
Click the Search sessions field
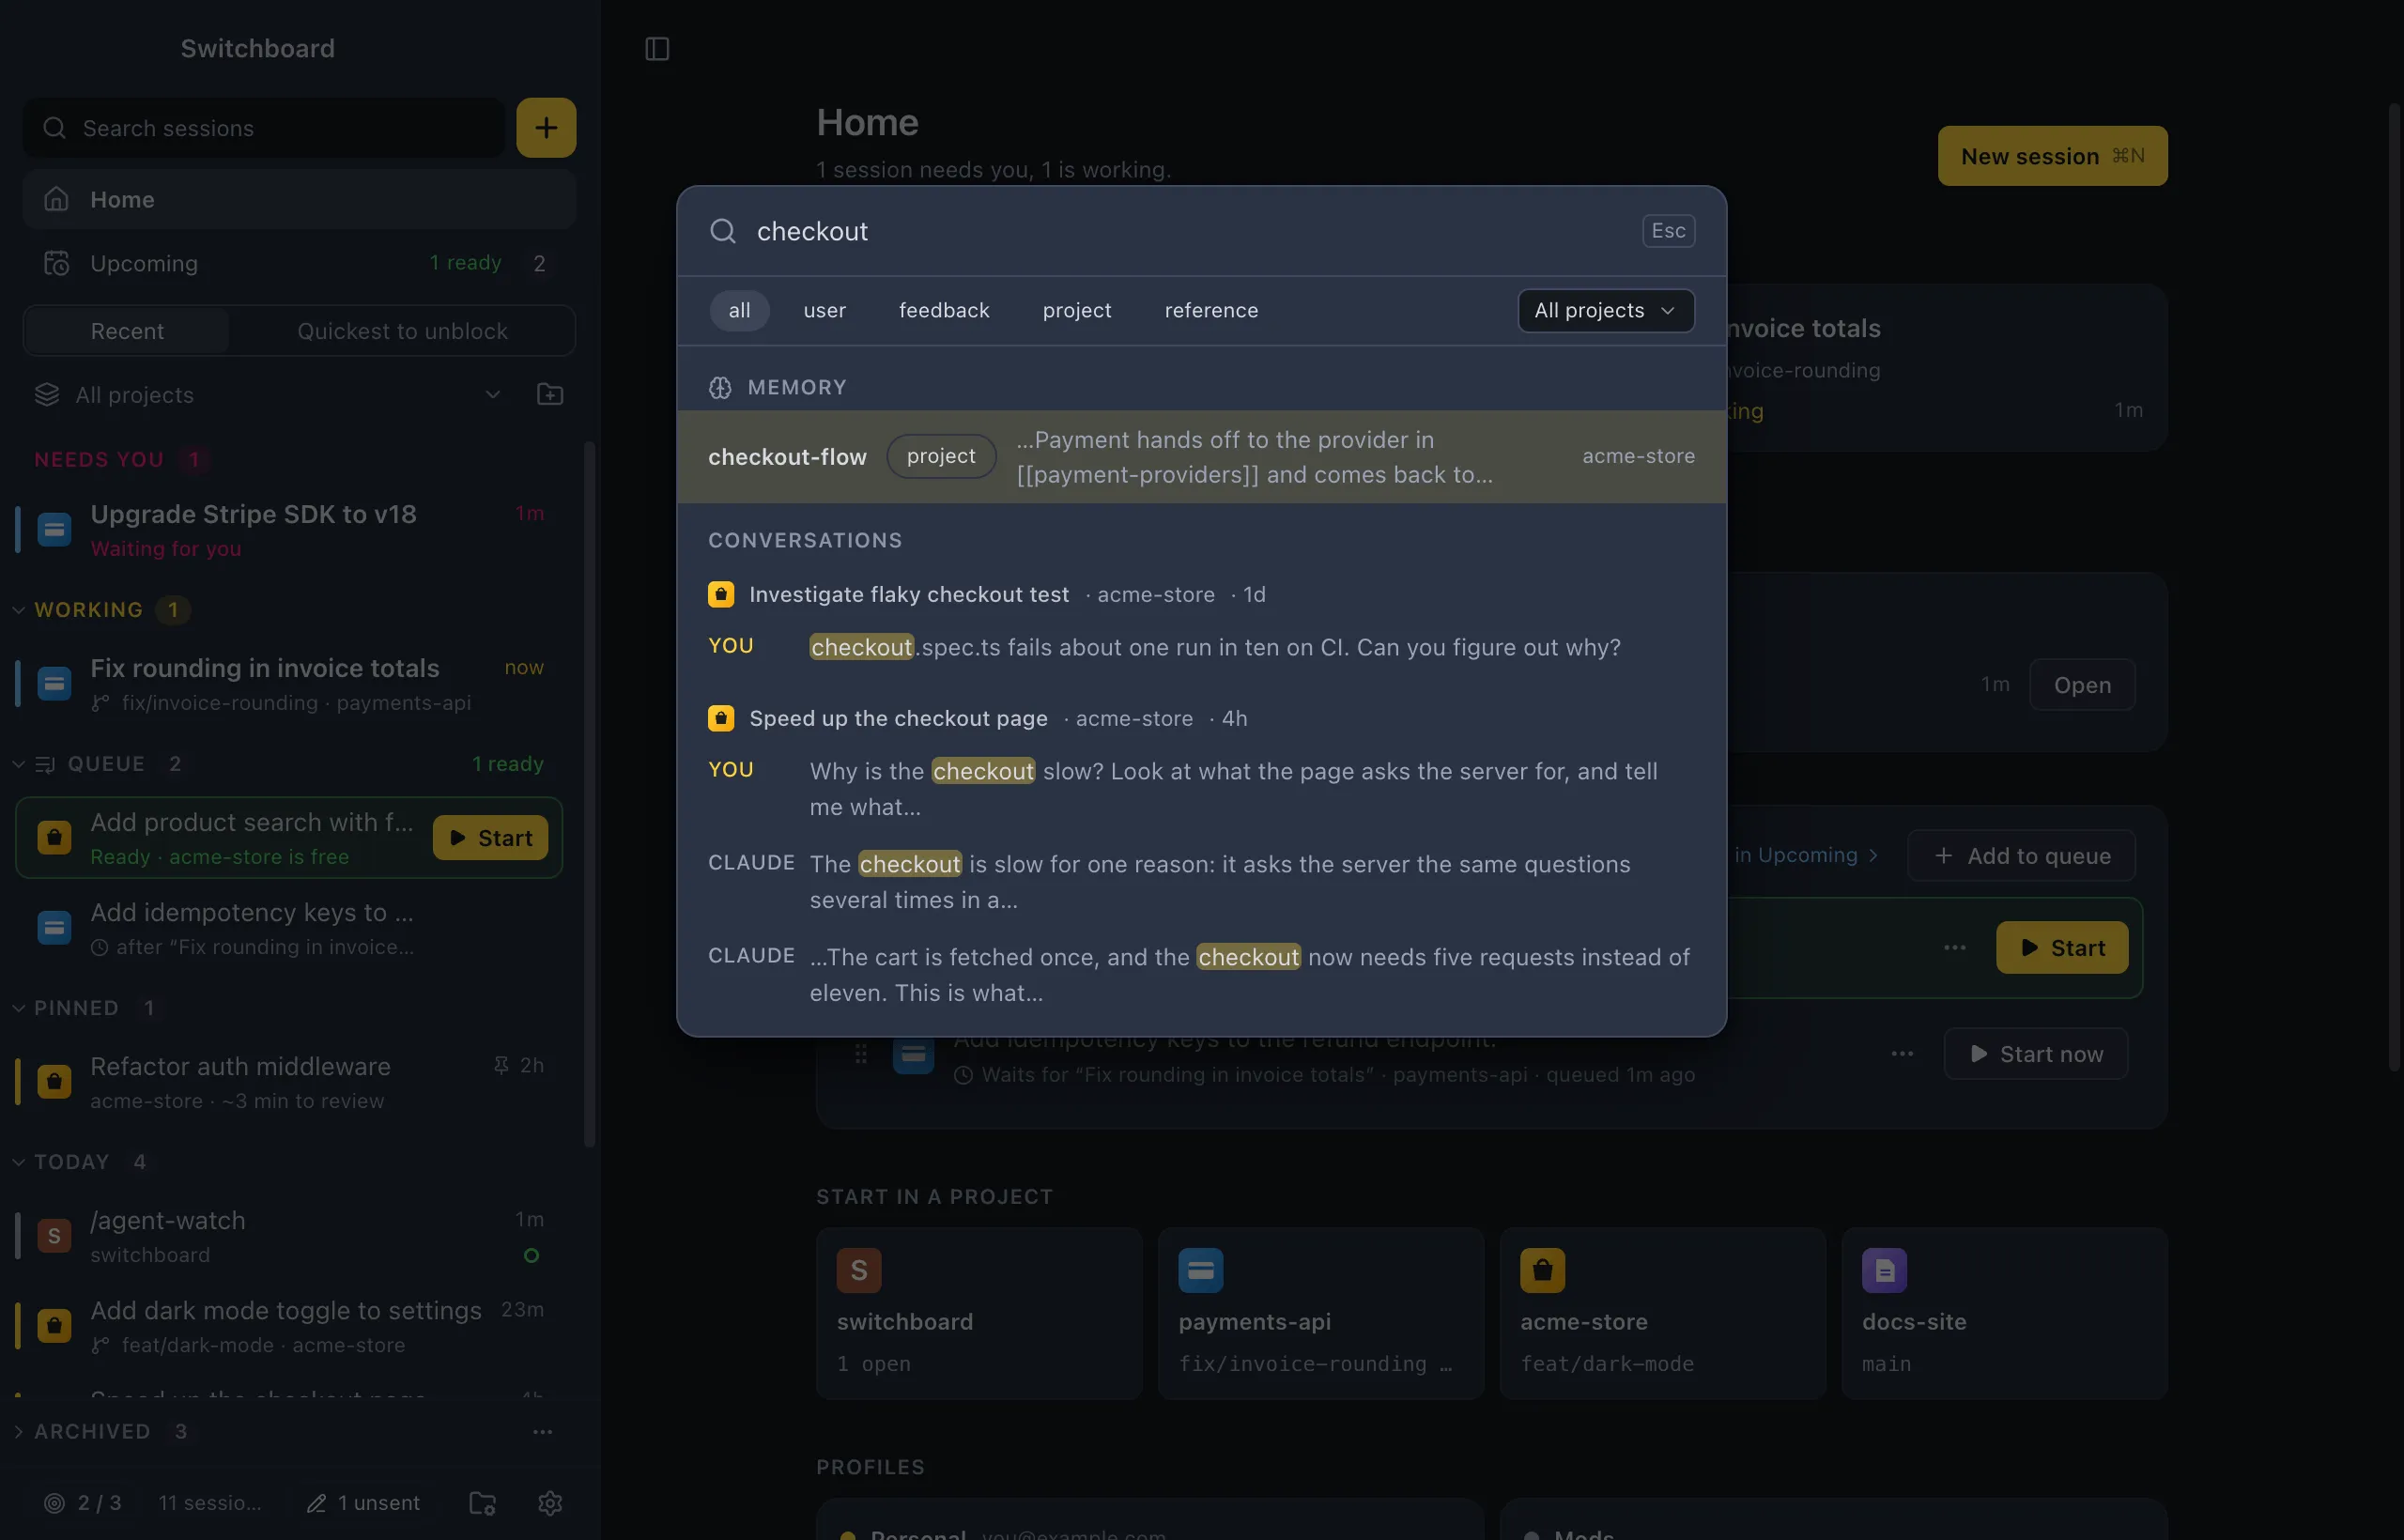click(264, 128)
